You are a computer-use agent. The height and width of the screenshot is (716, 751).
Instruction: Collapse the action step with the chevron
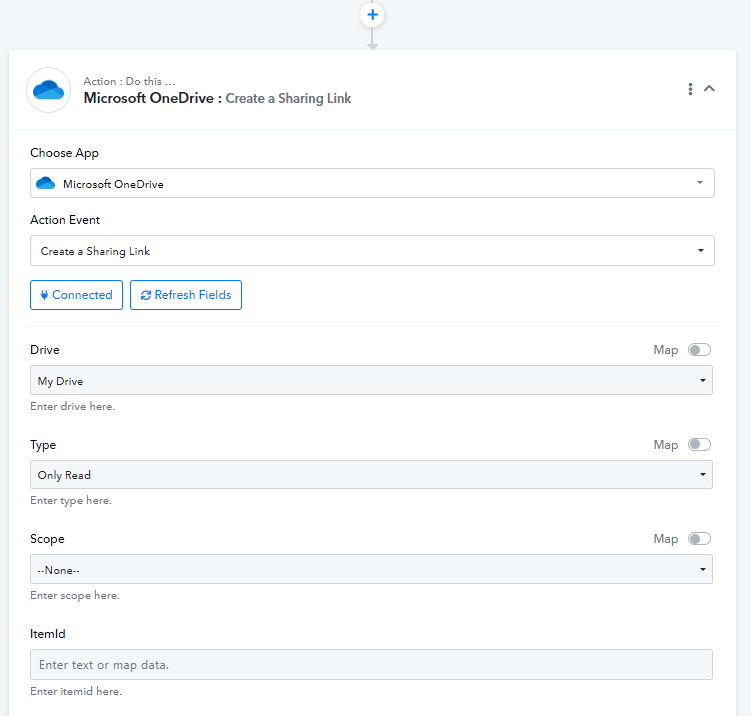click(709, 89)
